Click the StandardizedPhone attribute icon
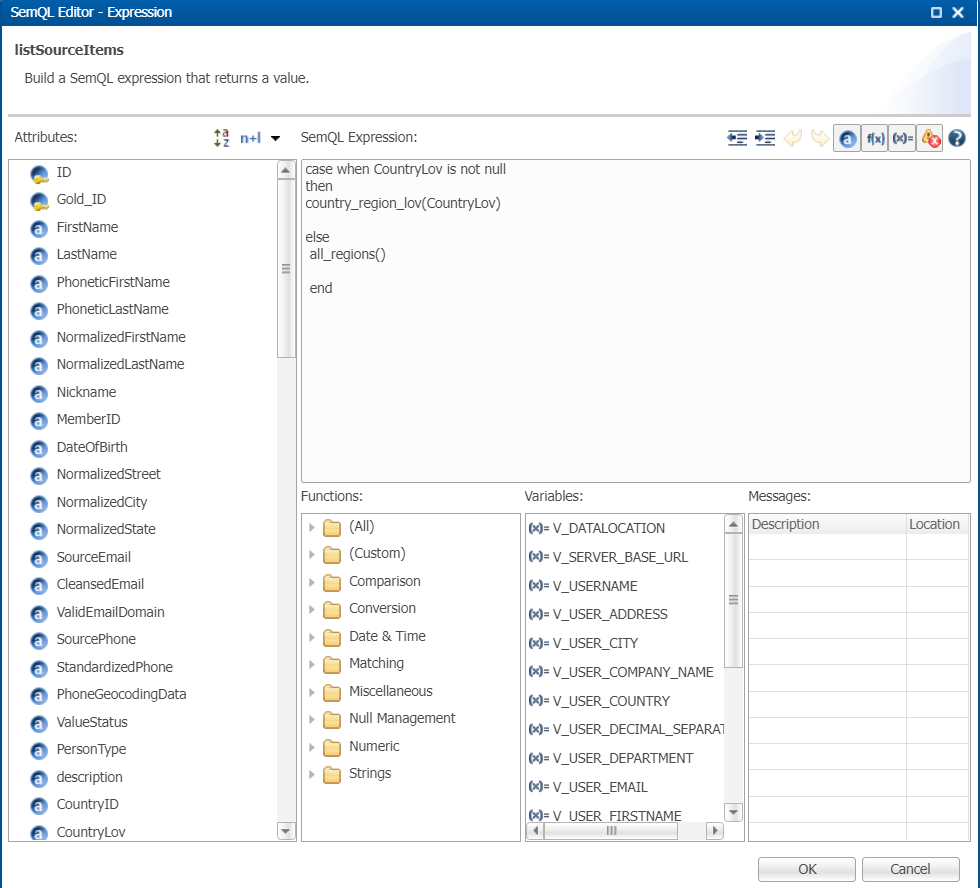 pos(39,669)
